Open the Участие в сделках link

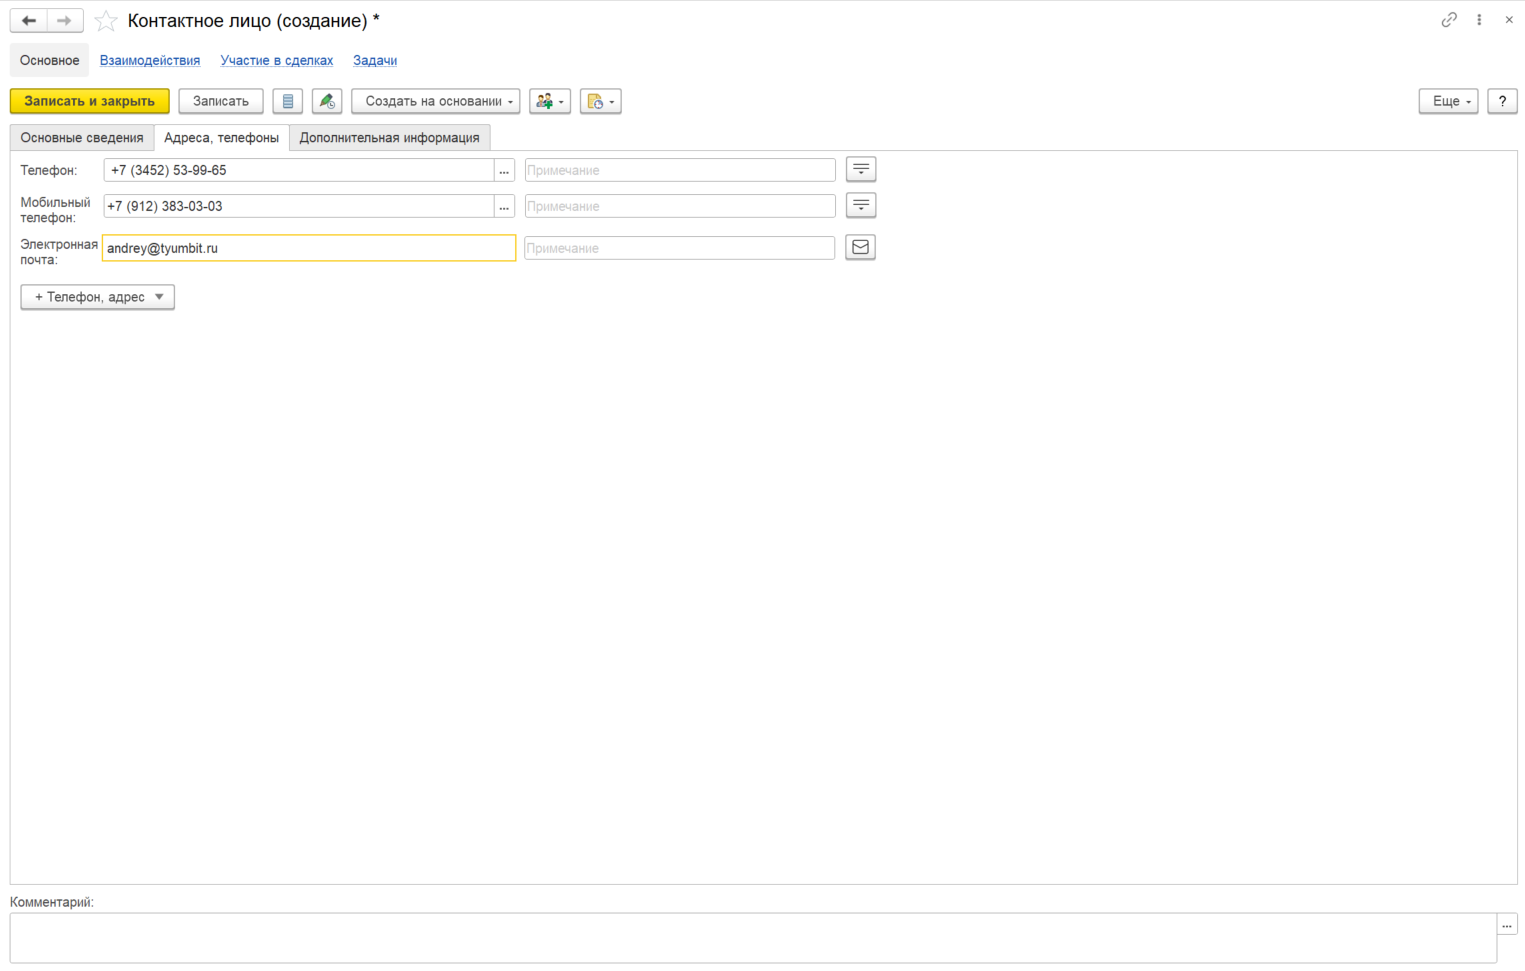[x=277, y=60]
